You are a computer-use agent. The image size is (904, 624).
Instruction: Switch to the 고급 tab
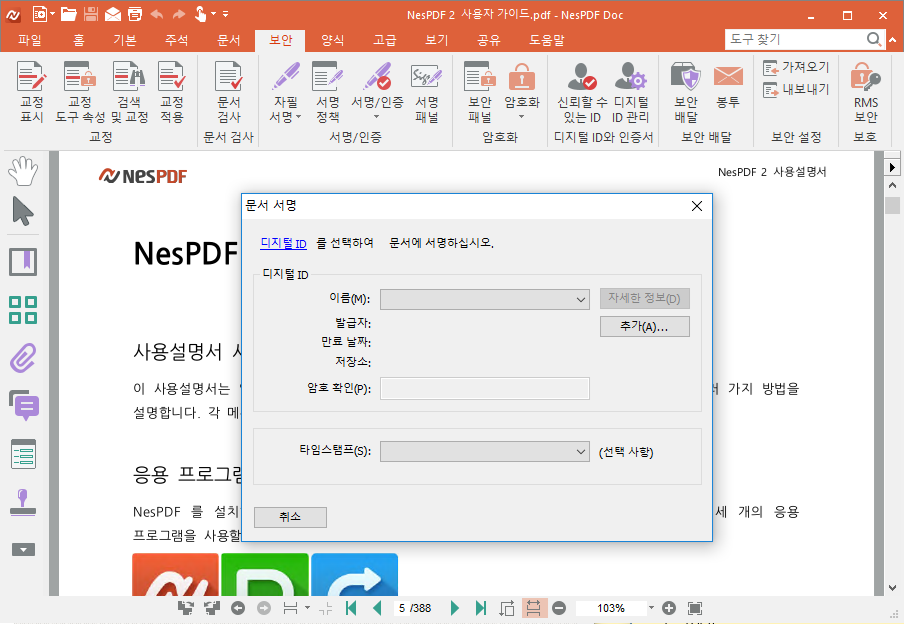coord(385,40)
